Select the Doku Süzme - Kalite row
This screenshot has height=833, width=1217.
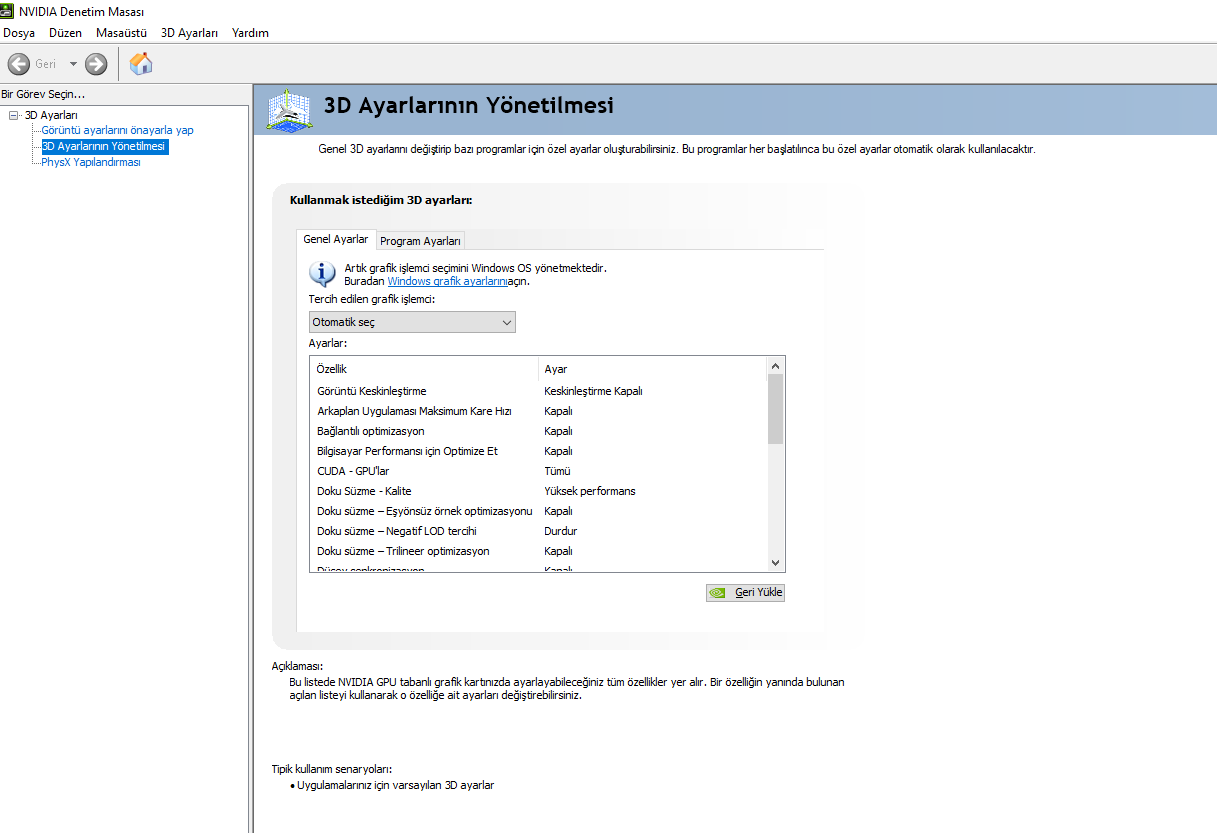click(x=538, y=491)
